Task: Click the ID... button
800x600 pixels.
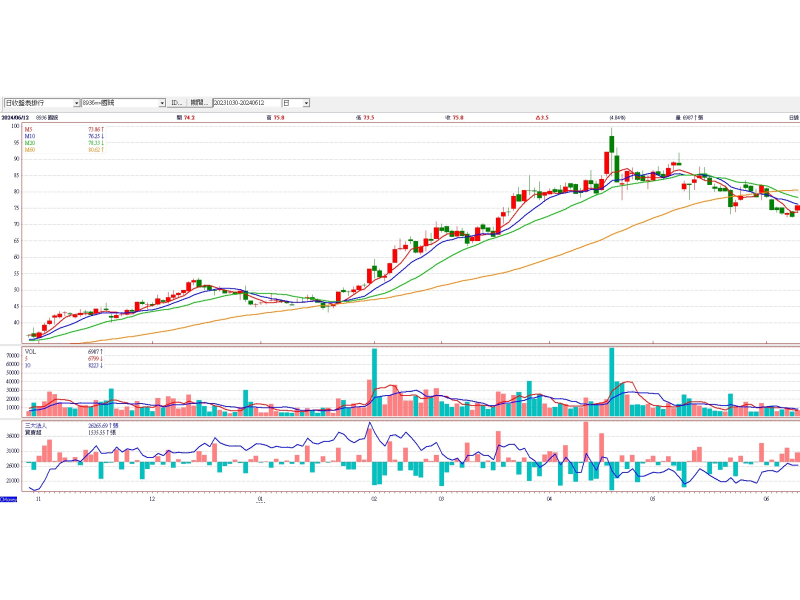Action: tap(176, 103)
